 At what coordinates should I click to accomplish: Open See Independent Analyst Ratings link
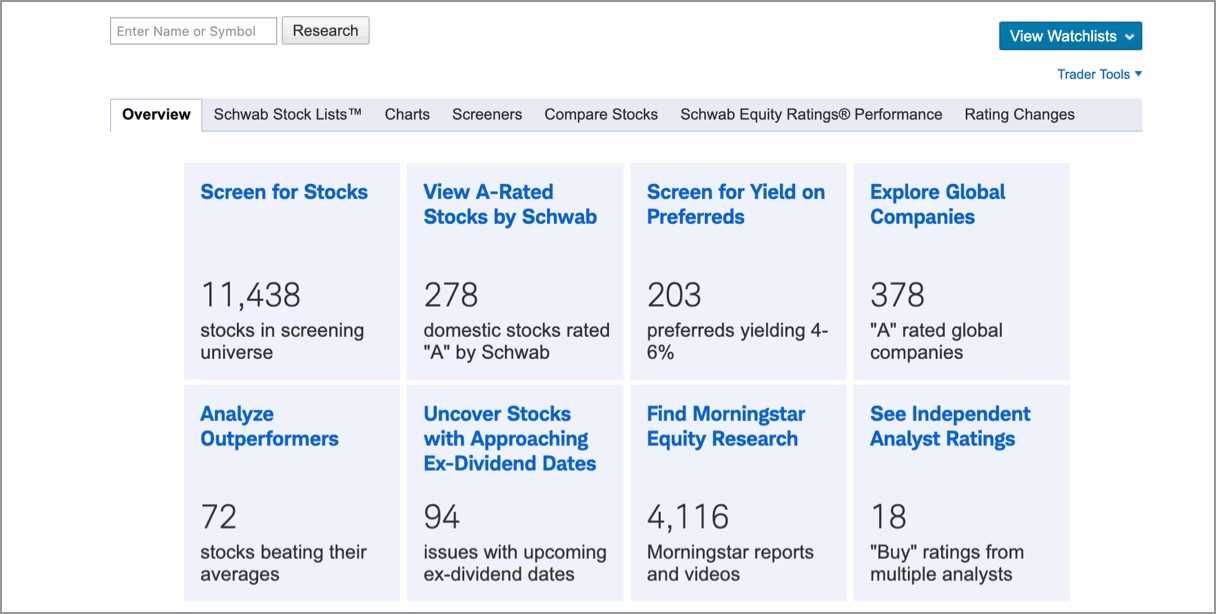tap(949, 426)
